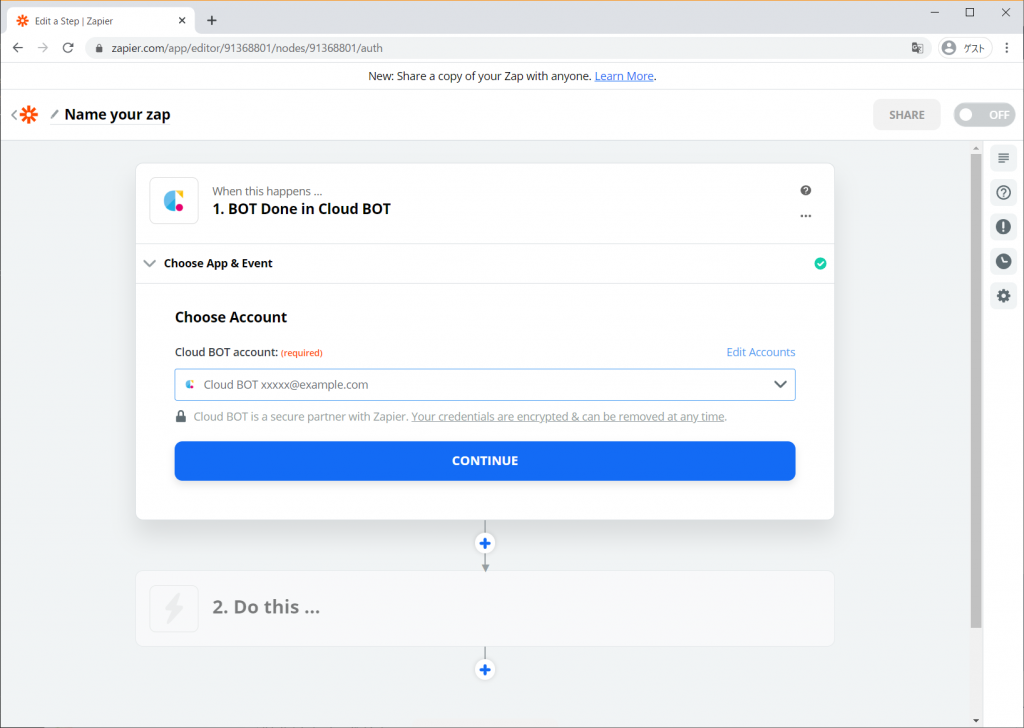Open the translate page icon in address bar
Screen dimensions: 1024x728
click(918, 48)
